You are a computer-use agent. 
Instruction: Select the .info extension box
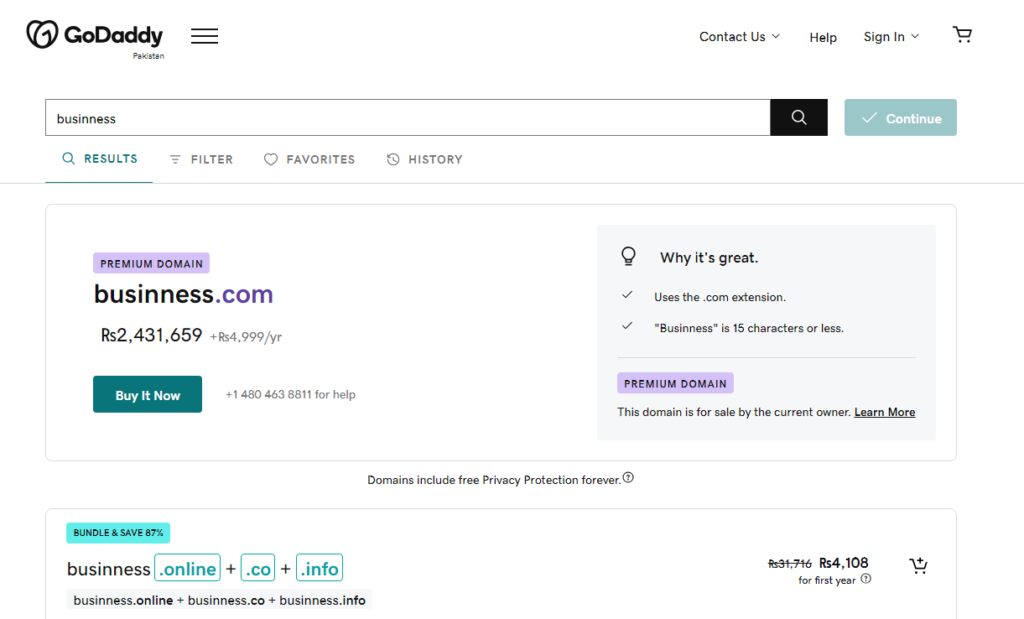[x=319, y=568]
